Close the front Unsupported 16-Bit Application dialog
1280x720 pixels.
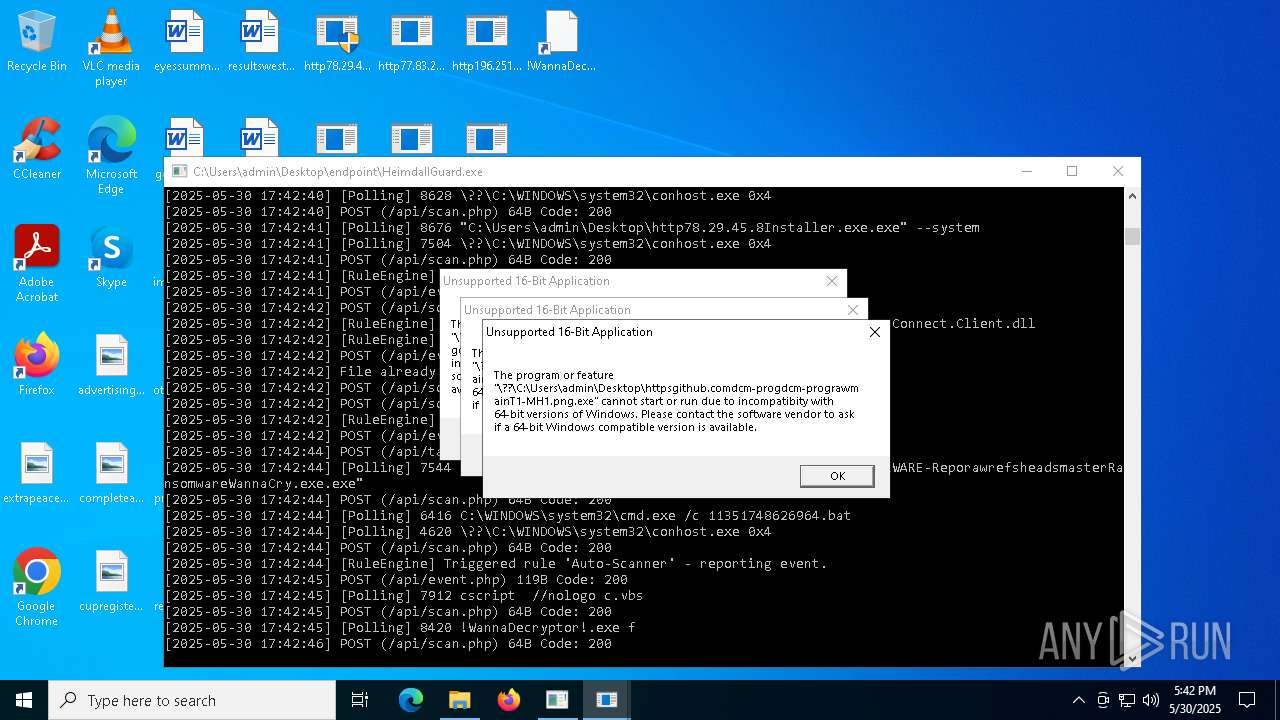click(875, 332)
